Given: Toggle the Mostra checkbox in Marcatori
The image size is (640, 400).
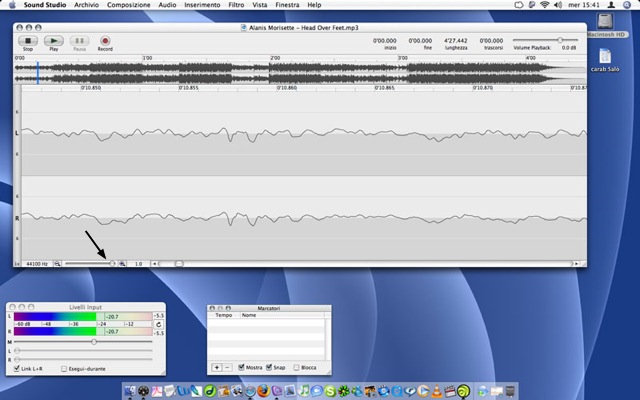Looking at the screenshot, I should click(241, 367).
